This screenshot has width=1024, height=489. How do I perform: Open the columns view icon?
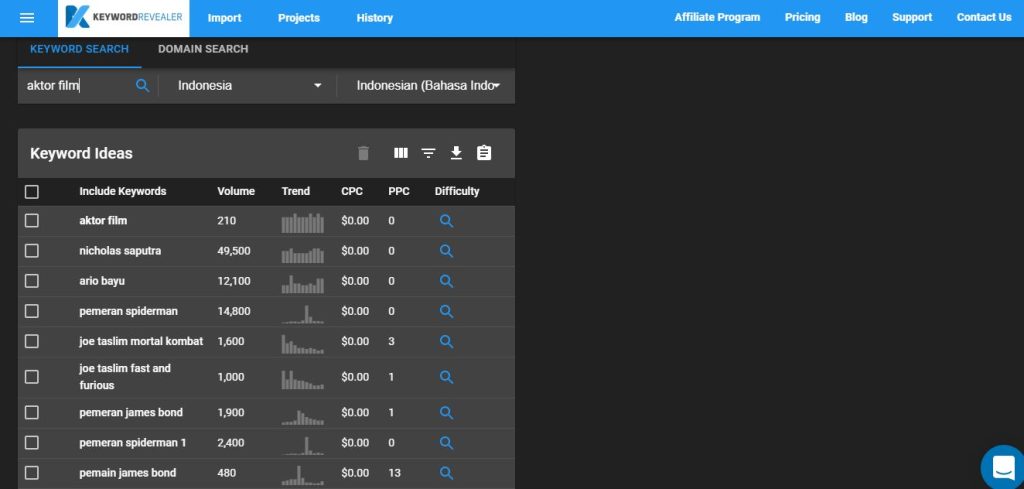[x=401, y=153]
